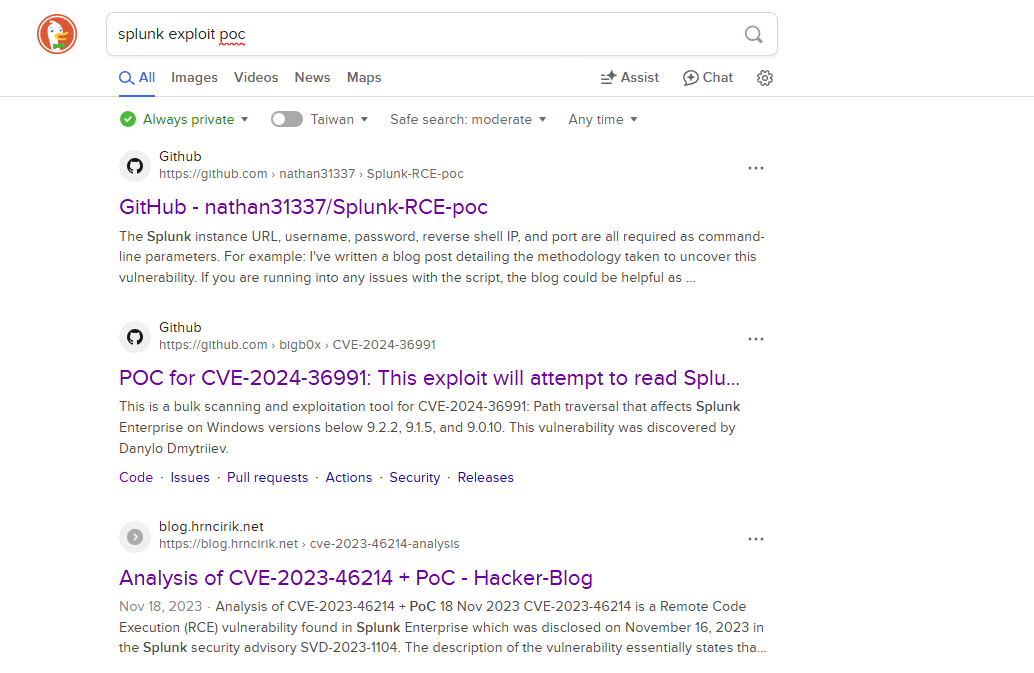Screen dimensions: 1034x673
Task: Open three-dot menu for CVE-2024-36991 result
Action: point(755,339)
